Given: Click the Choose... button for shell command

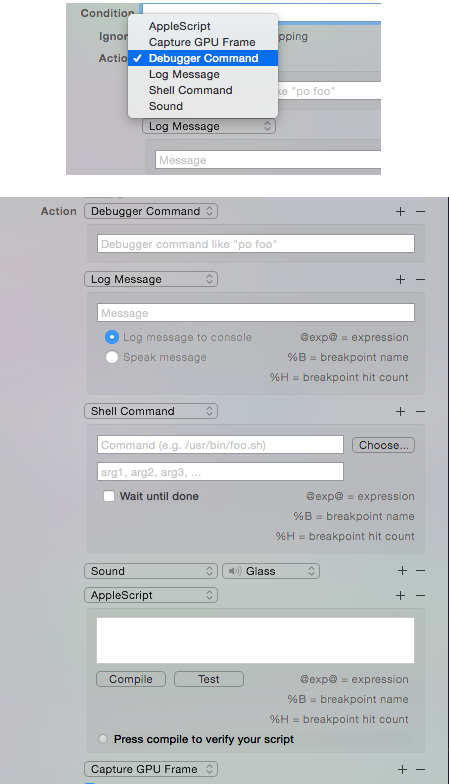Looking at the screenshot, I should [x=383, y=445].
